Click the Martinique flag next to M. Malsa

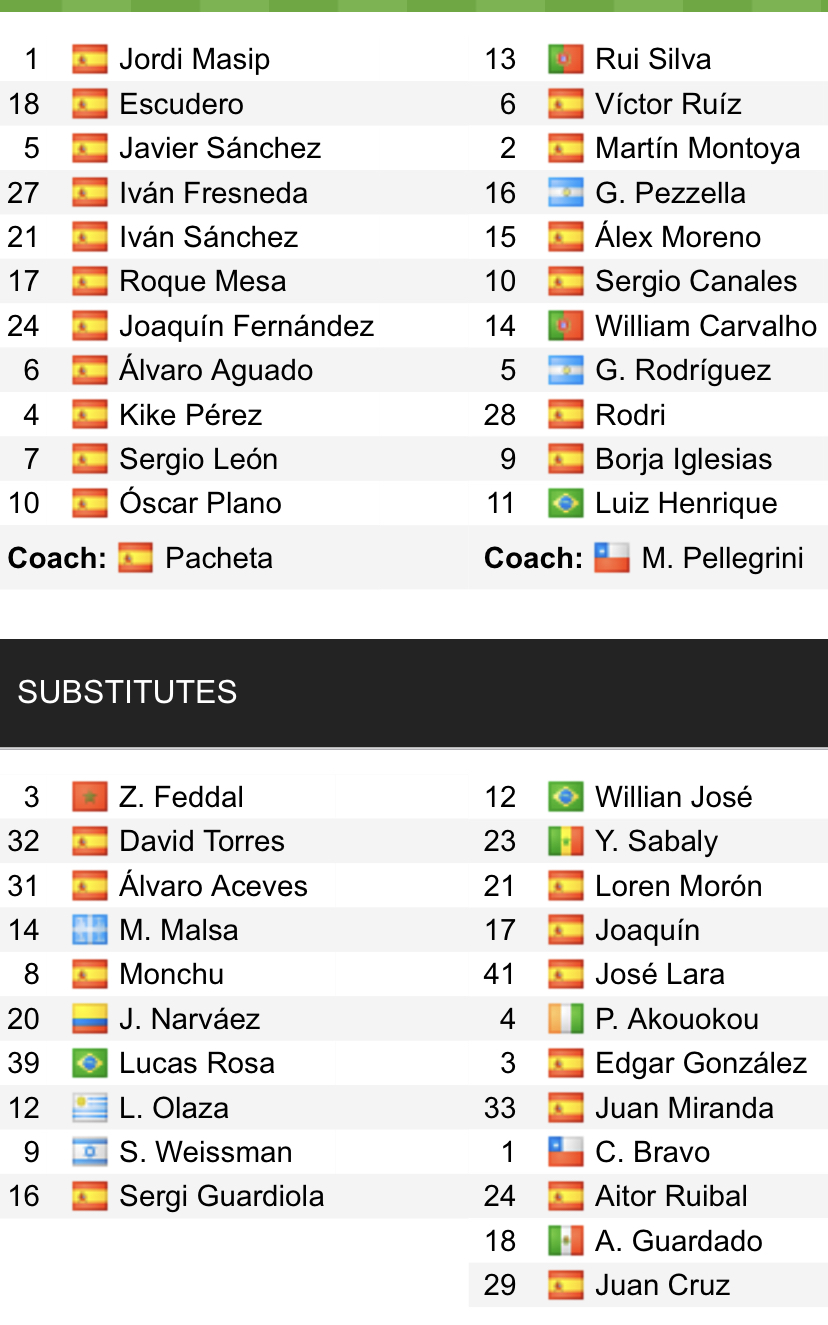[90, 930]
